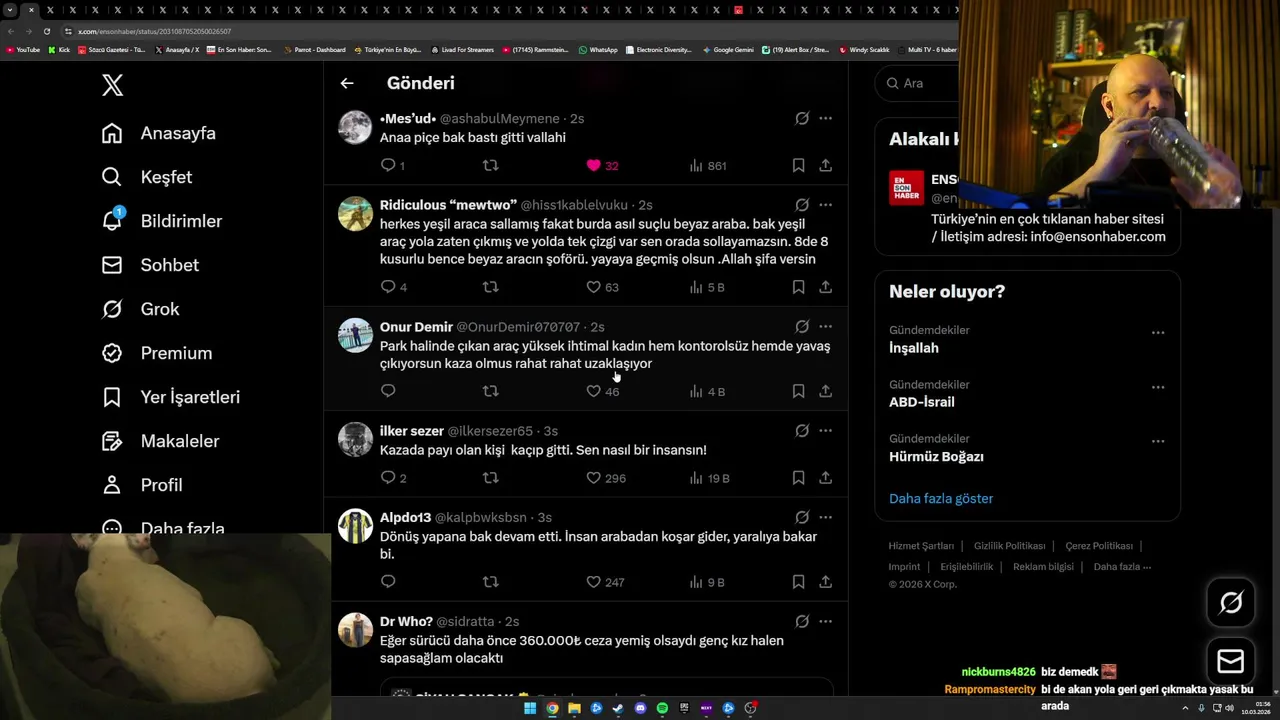1280x720 pixels.
Task: Repost the Ridiculous "mewtwo" tweet
Action: (x=490, y=287)
